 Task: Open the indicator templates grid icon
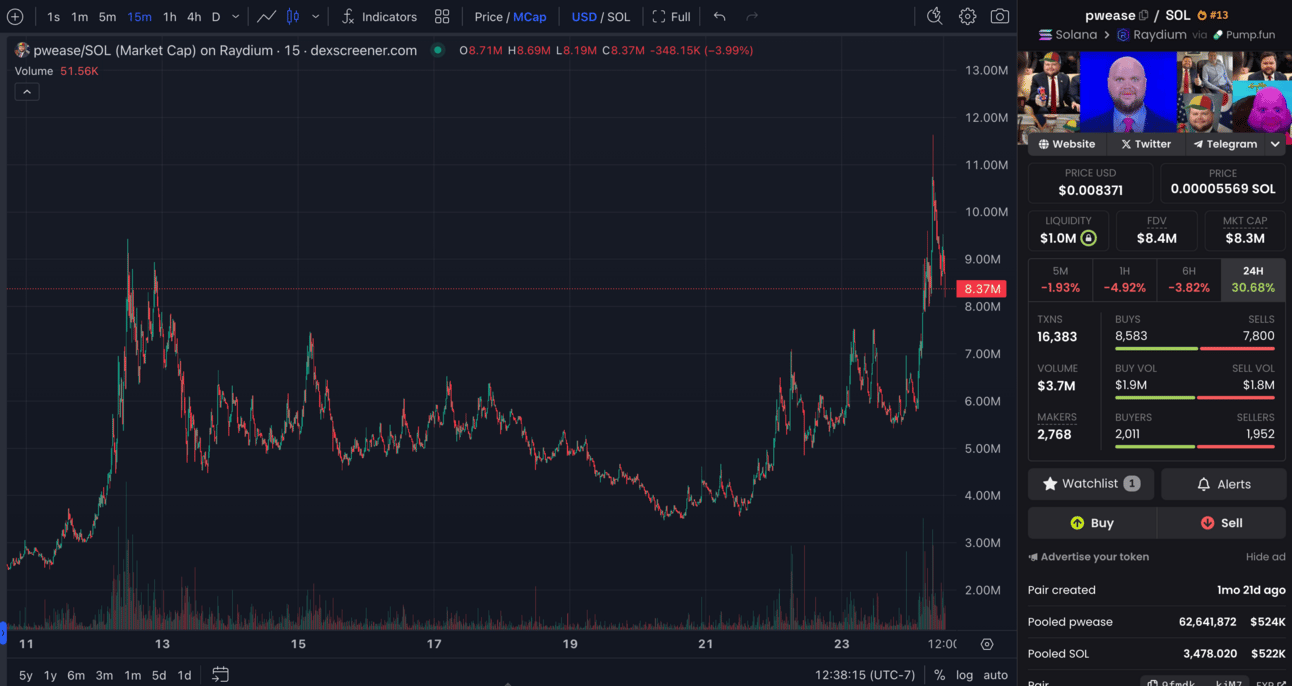point(442,17)
